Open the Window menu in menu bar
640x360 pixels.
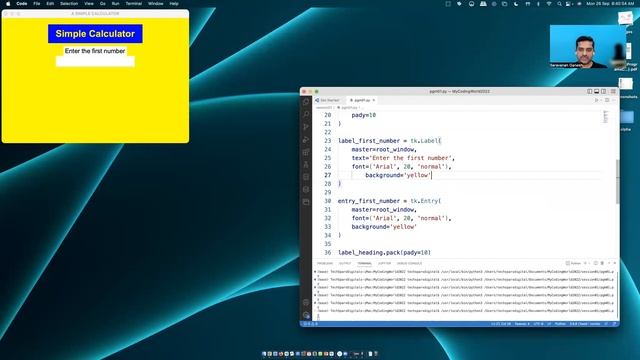tap(156, 4)
